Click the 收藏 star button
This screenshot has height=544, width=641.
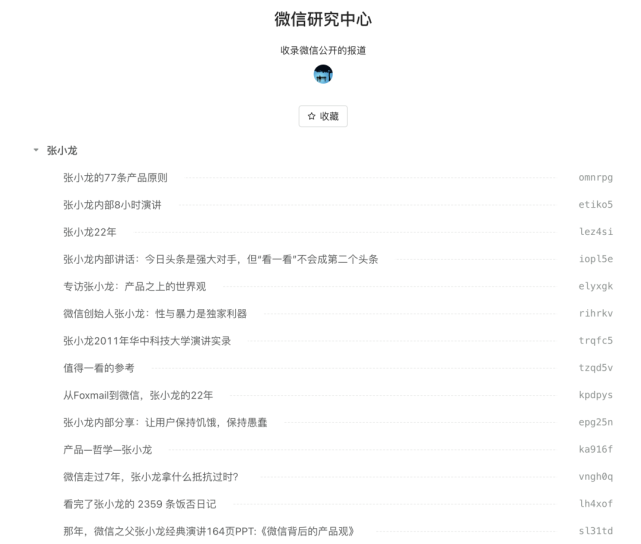point(323,116)
